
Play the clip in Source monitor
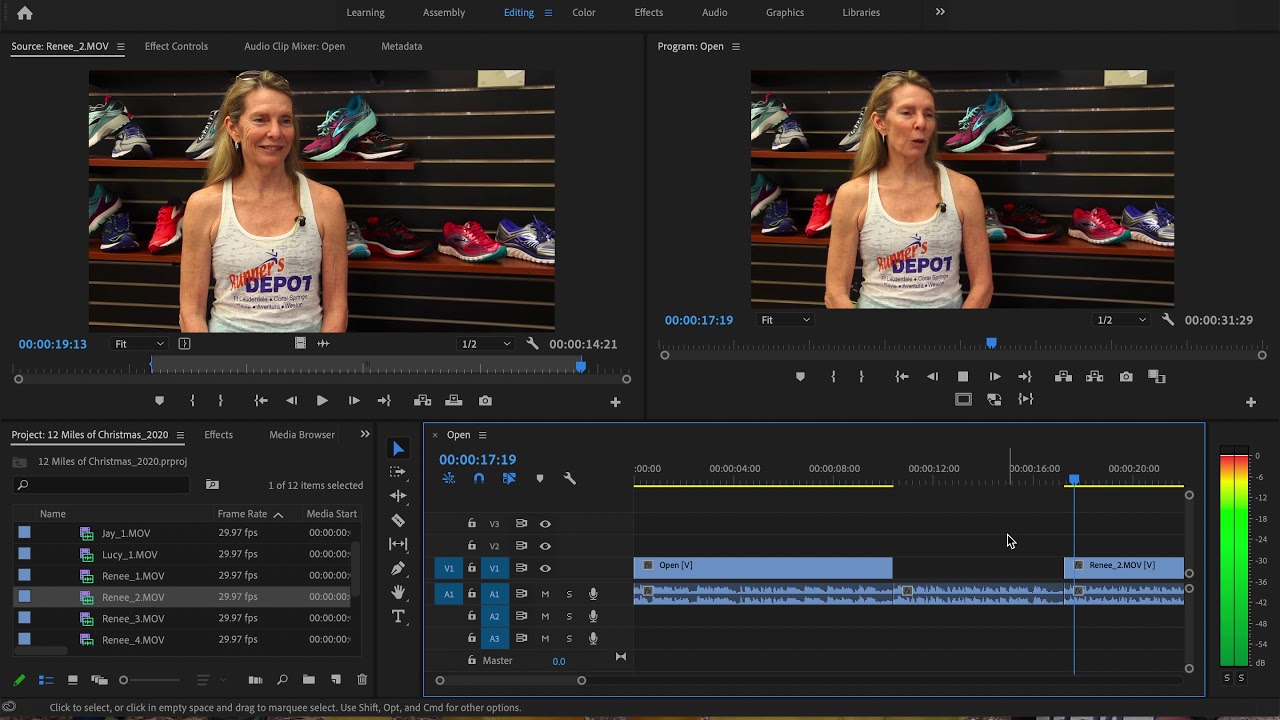[x=322, y=401]
